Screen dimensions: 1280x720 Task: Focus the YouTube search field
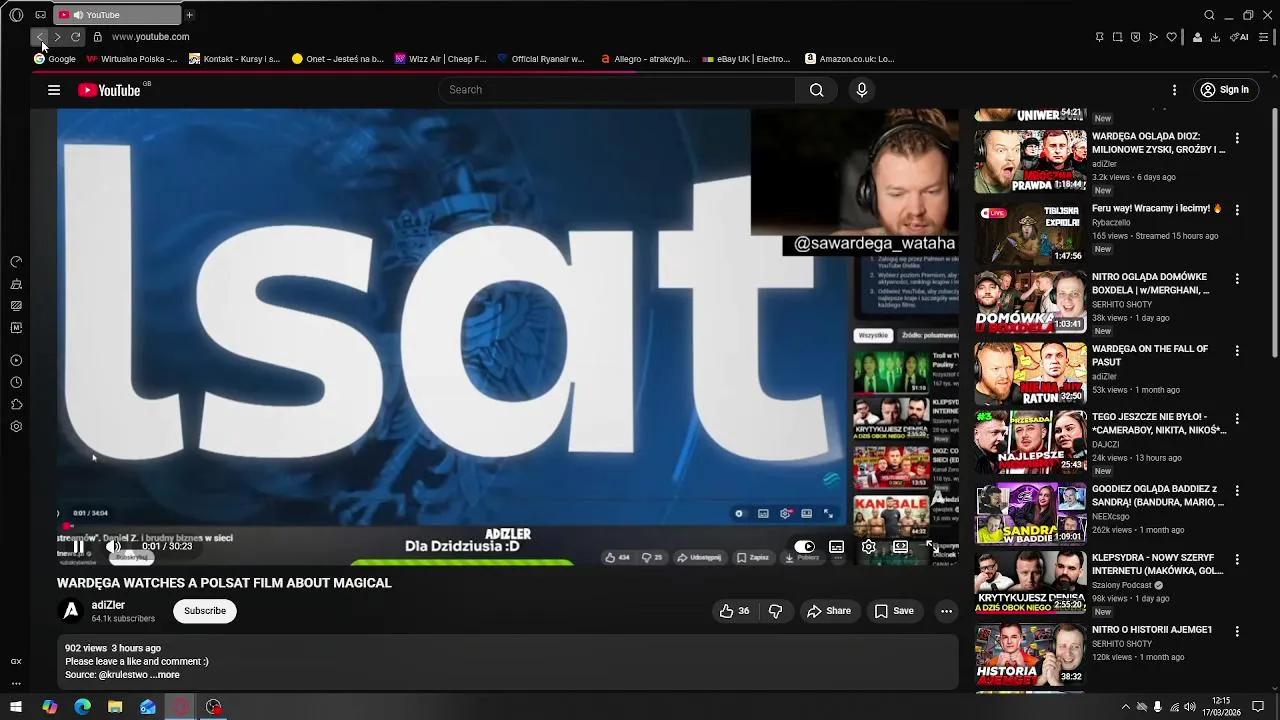[x=617, y=90]
